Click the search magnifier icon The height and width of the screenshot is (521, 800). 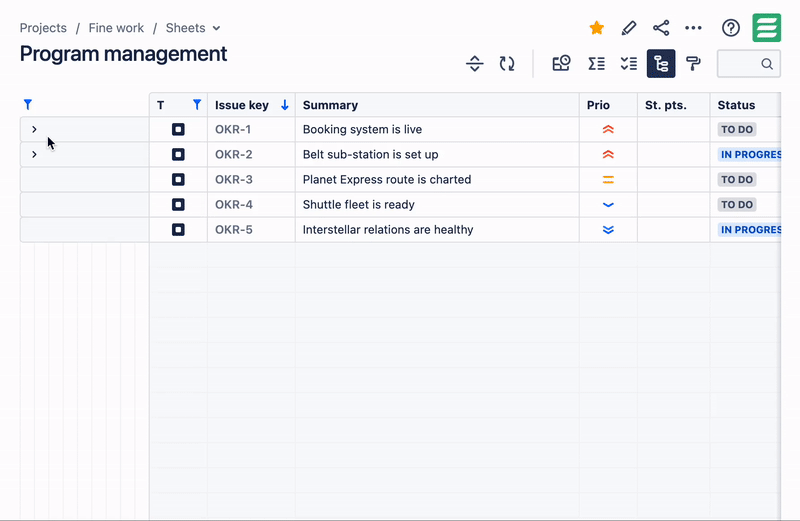767,64
